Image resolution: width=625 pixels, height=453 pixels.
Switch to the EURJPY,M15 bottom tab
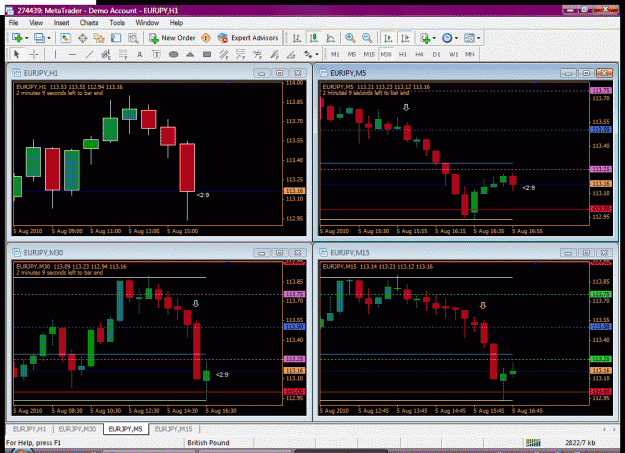click(x=173, y=429)
